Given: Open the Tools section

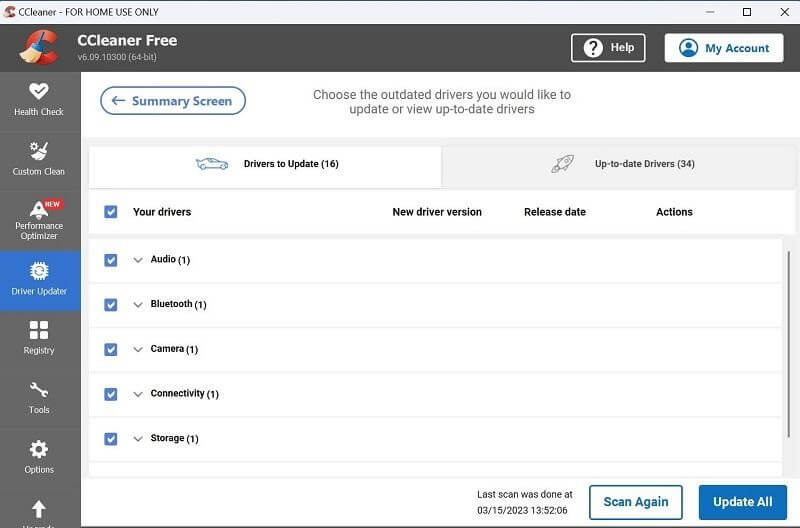Looking at the screenshot, I should point(39,398).
